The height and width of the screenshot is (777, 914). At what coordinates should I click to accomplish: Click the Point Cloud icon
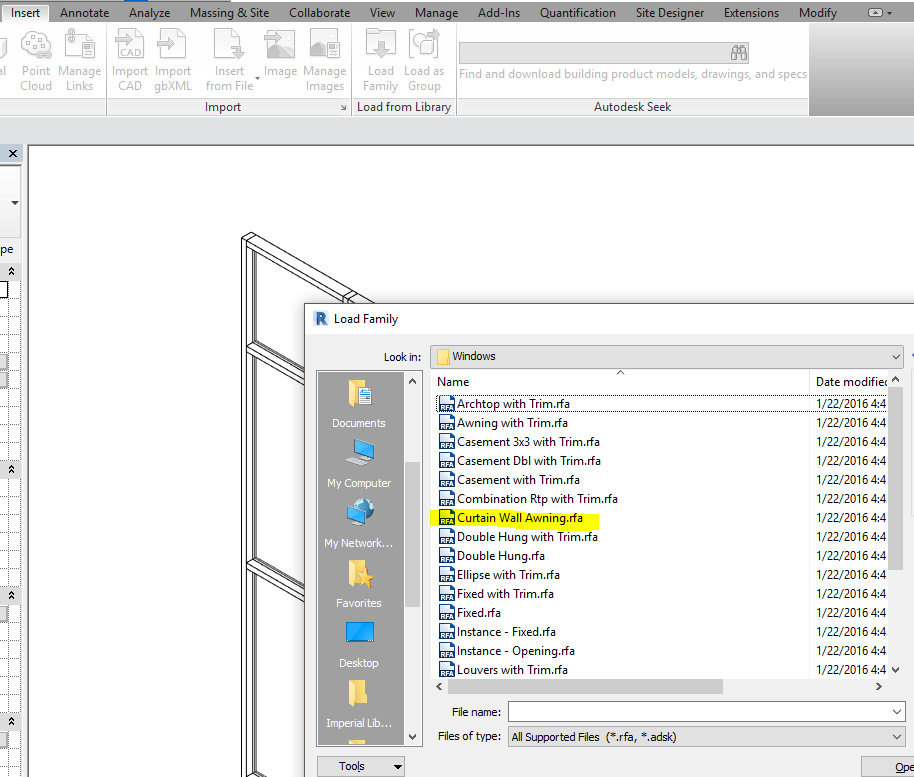(x=36, y=58)
